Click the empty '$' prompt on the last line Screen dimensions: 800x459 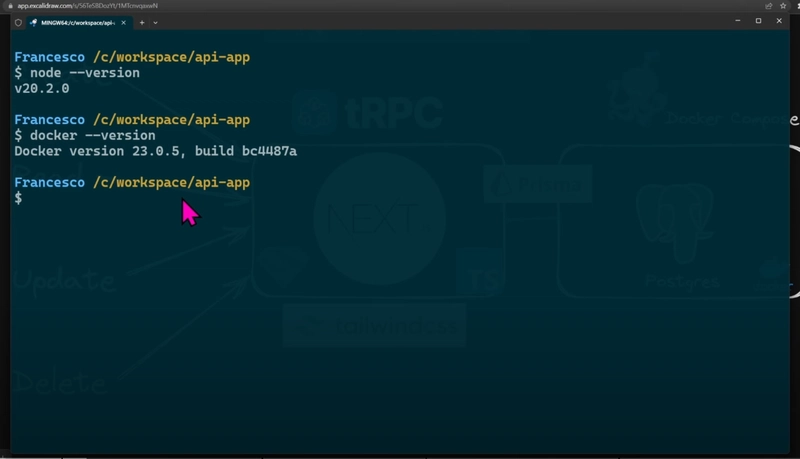pyautogui.click(x=18, y=198)
